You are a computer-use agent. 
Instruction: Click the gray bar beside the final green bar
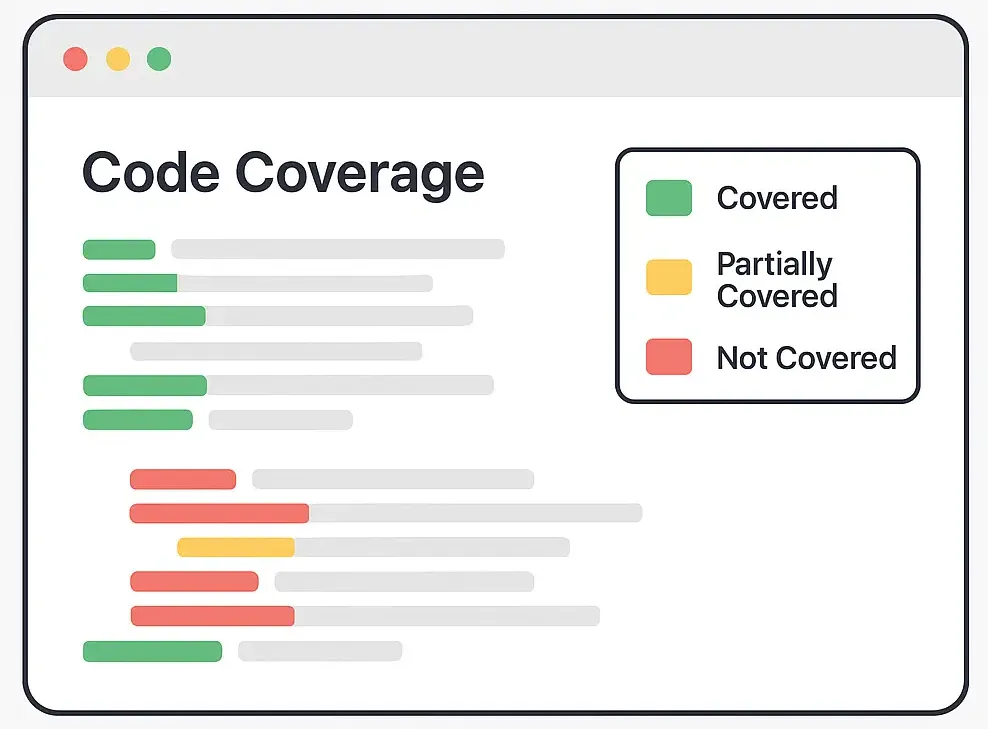point(320,651)
